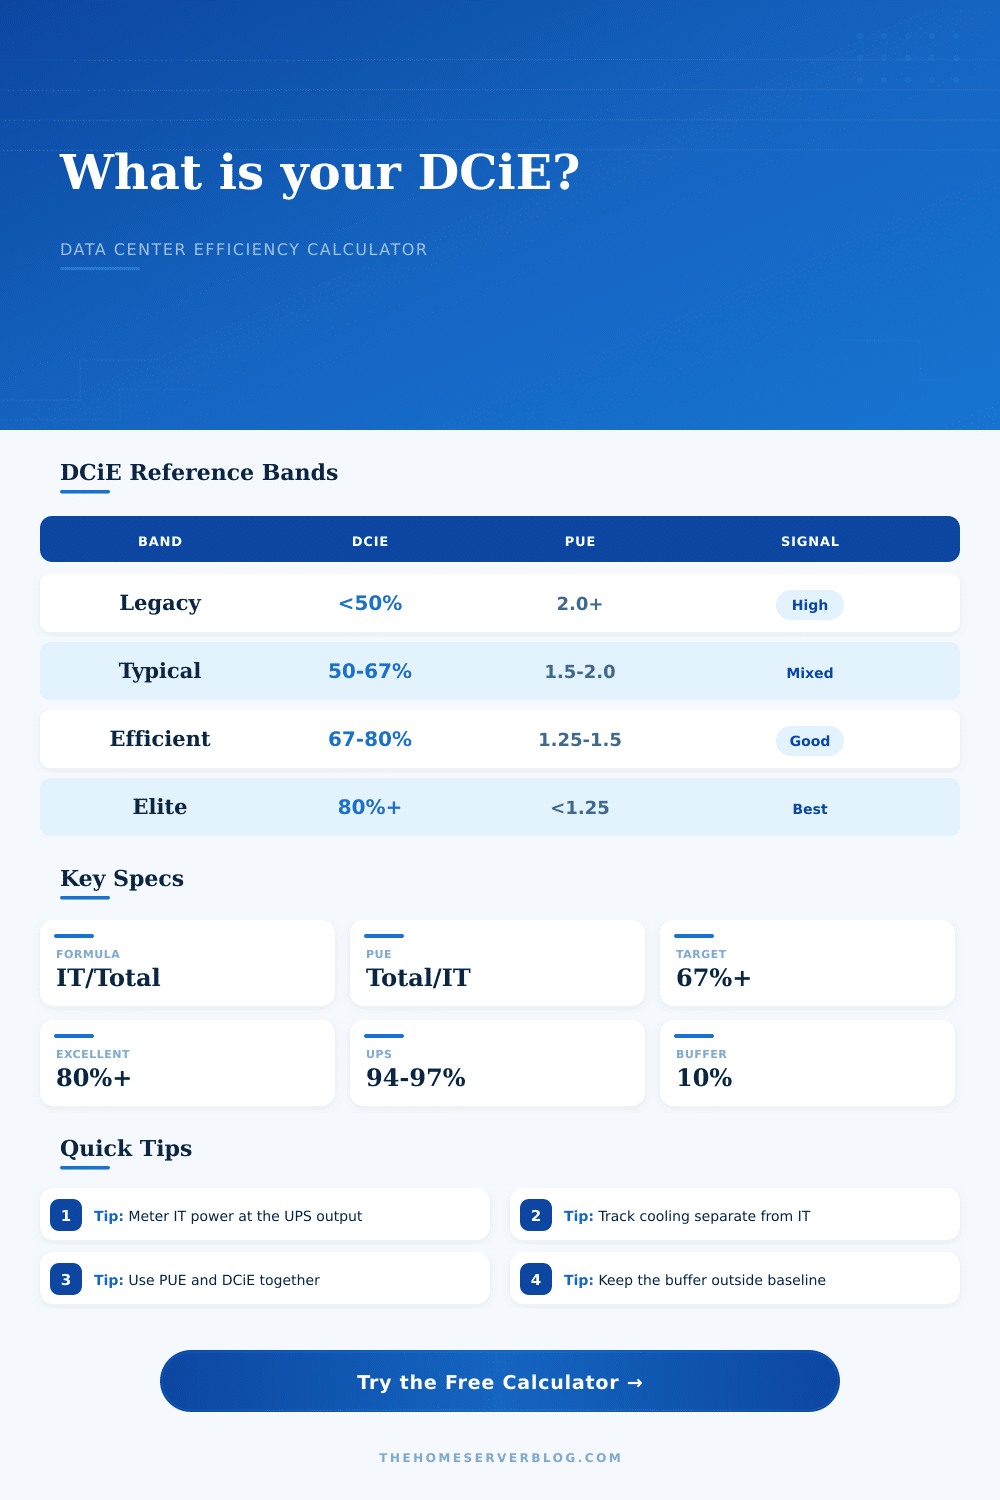Click the Try the Free Calculator button
1000x1500 pixels.
point(500,1381)
